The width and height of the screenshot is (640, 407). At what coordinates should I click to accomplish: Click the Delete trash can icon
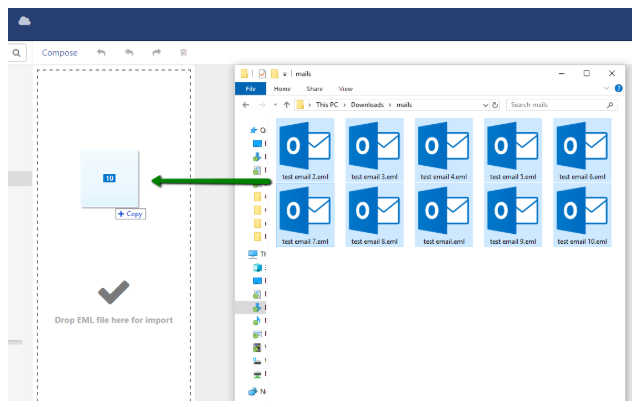coord(183,52)
